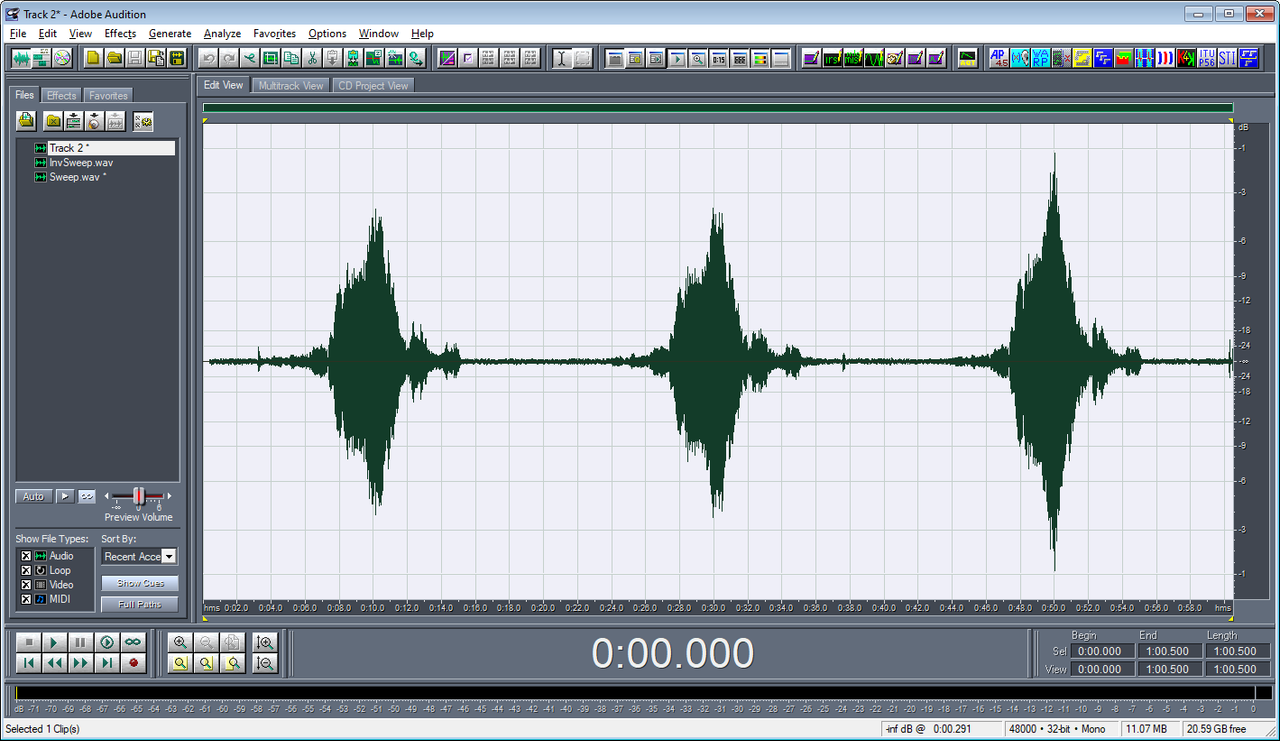Switch to waveform Edit View toolbar icon
This screenshot has width=1280, height=741.
tap(20, 58)
